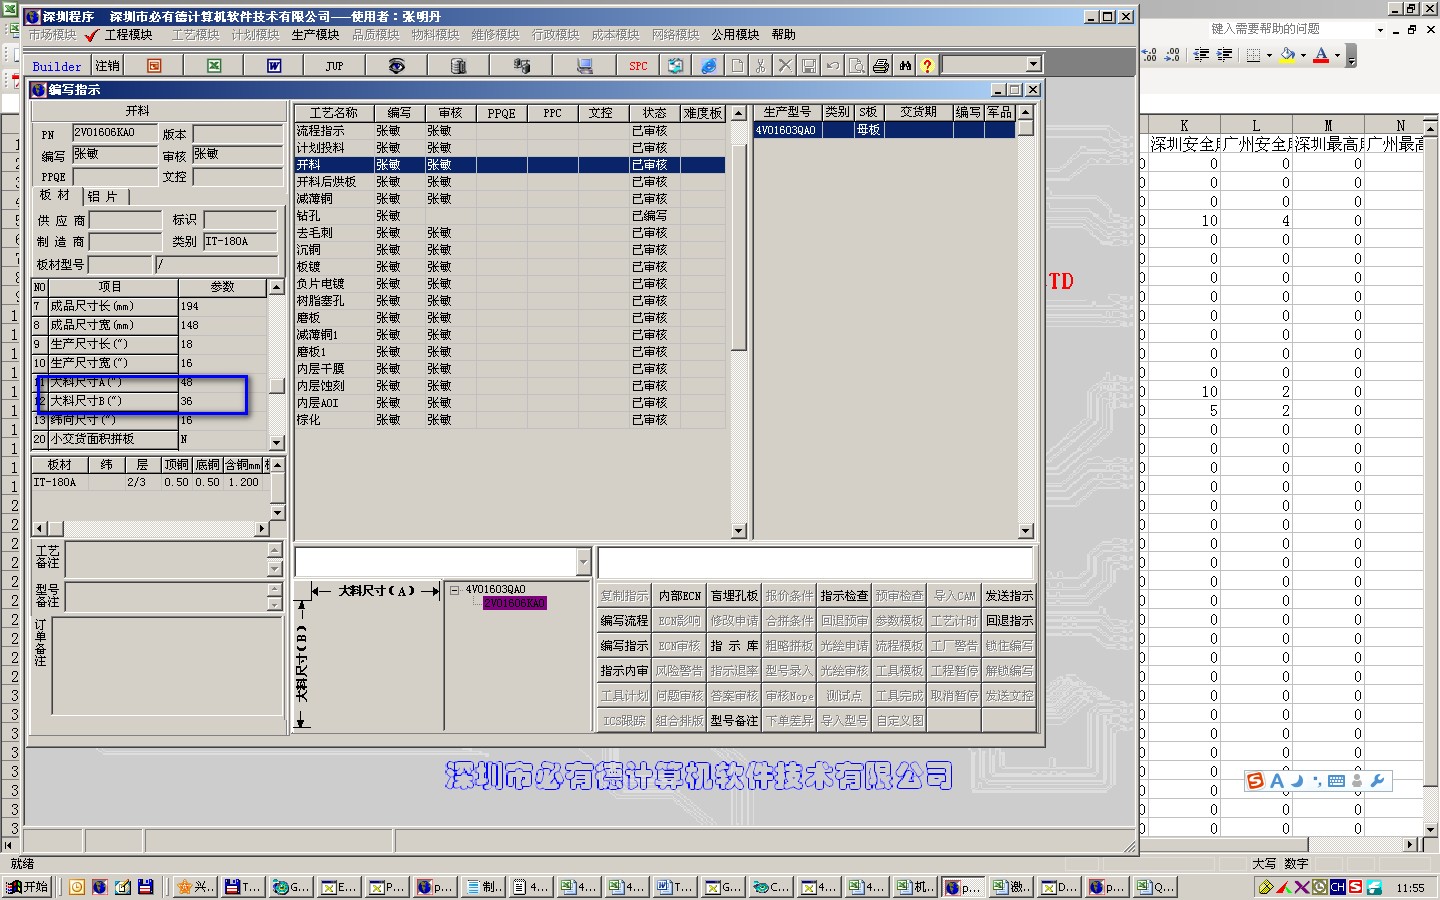
Task: Click the 回退指示 button
Action: click(x=1009, y=621)
